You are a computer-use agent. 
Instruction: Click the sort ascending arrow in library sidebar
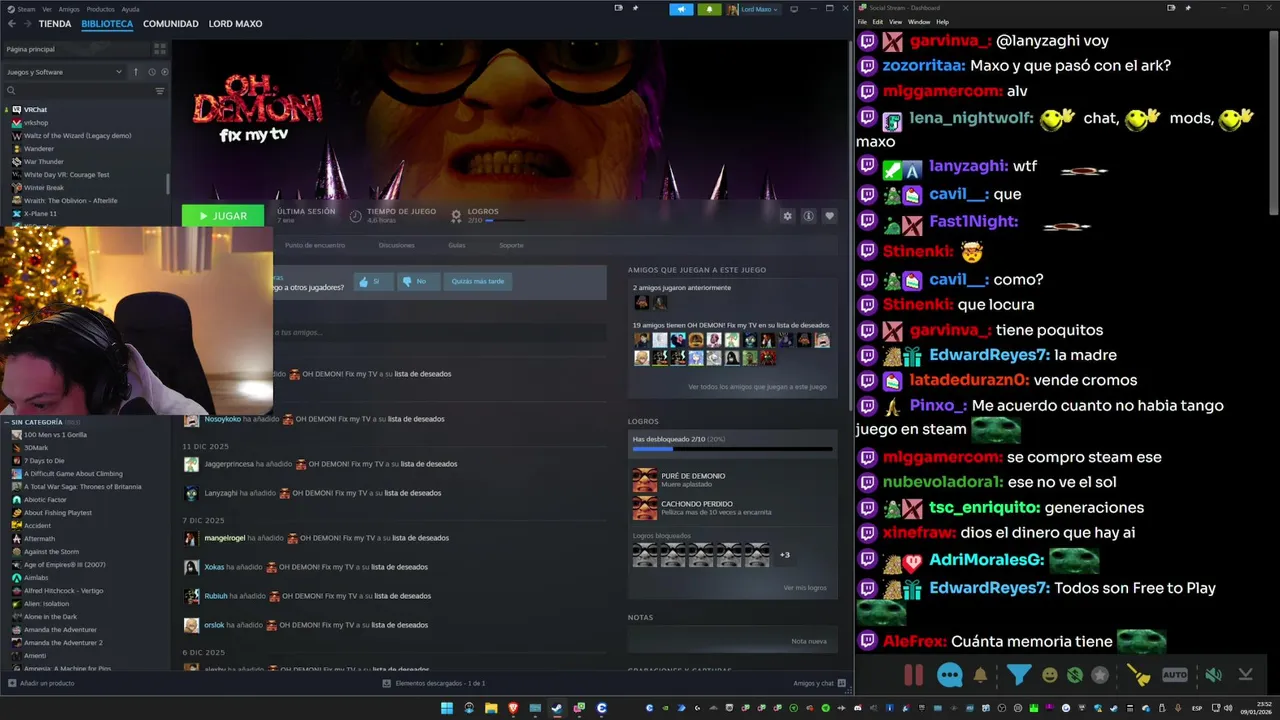pyautogui.click(x=136, y=72)
